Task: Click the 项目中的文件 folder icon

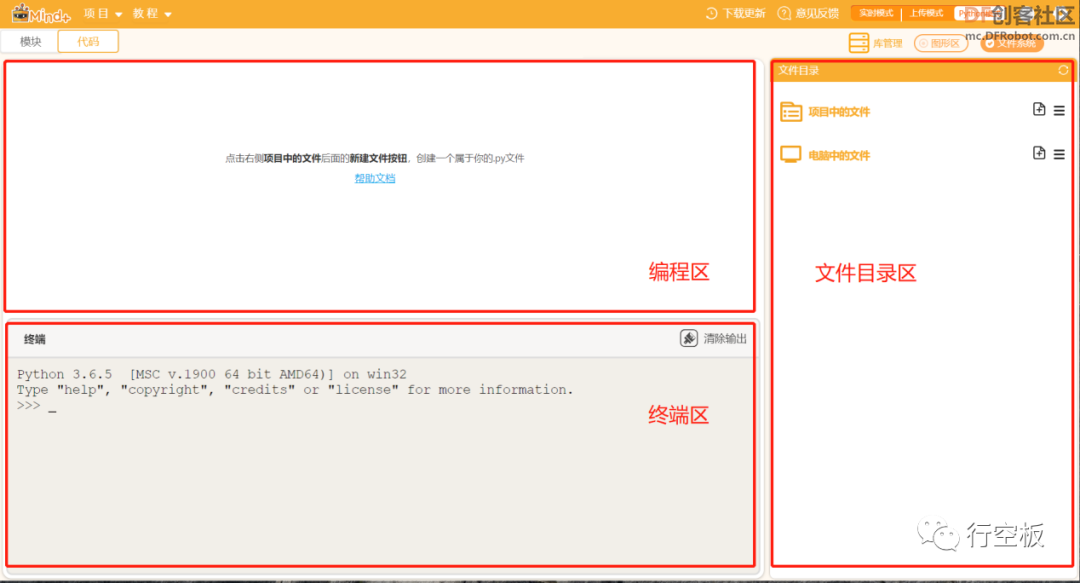Action: pyautogui.click(x=791, y=112)
